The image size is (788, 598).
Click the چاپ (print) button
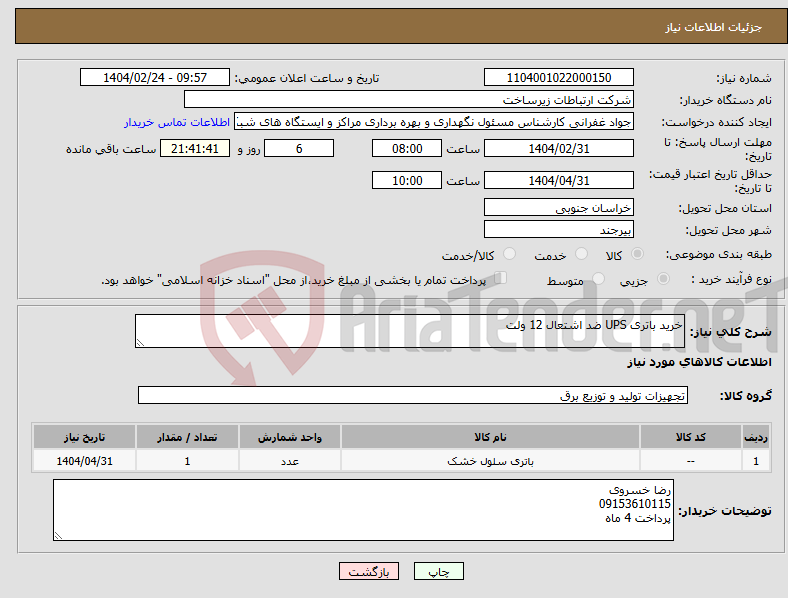(438, 571)
